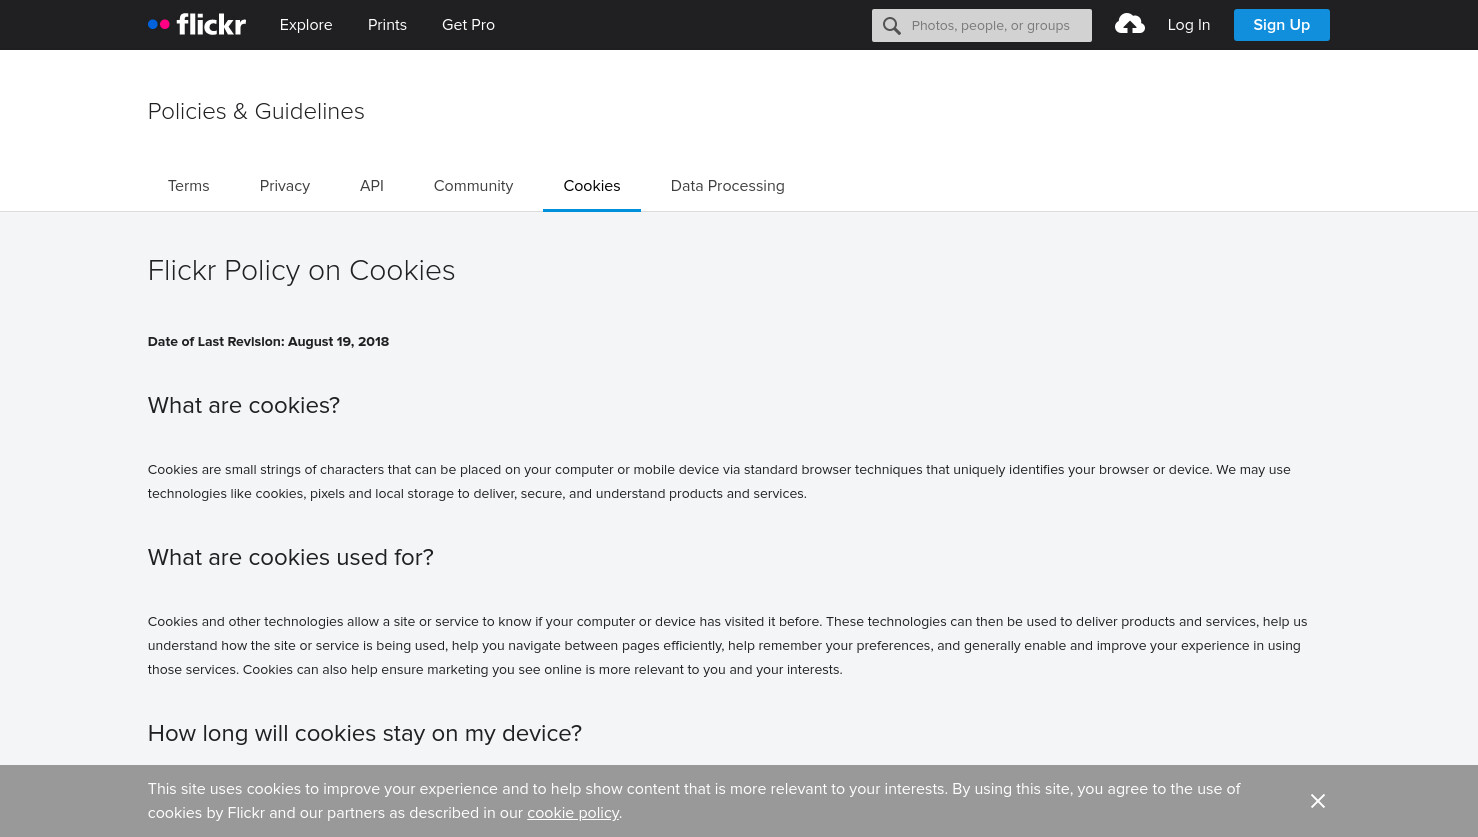
Task: Click the search magnifier icon
Action: tap(892, 26)
